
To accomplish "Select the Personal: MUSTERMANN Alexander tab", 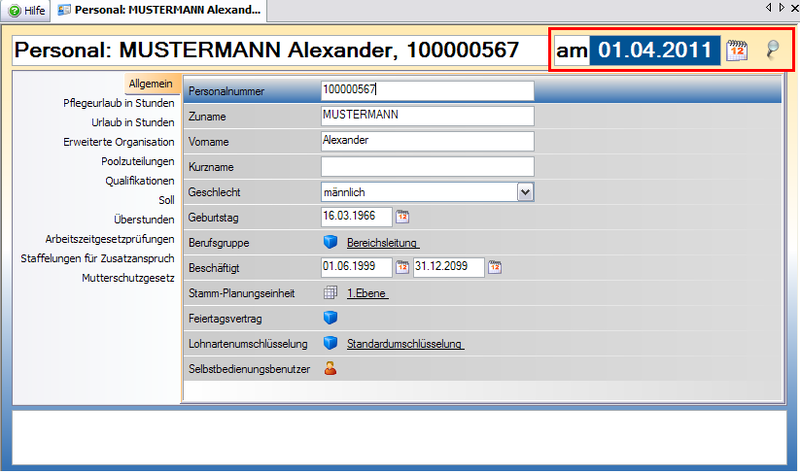I will (161, 9).
